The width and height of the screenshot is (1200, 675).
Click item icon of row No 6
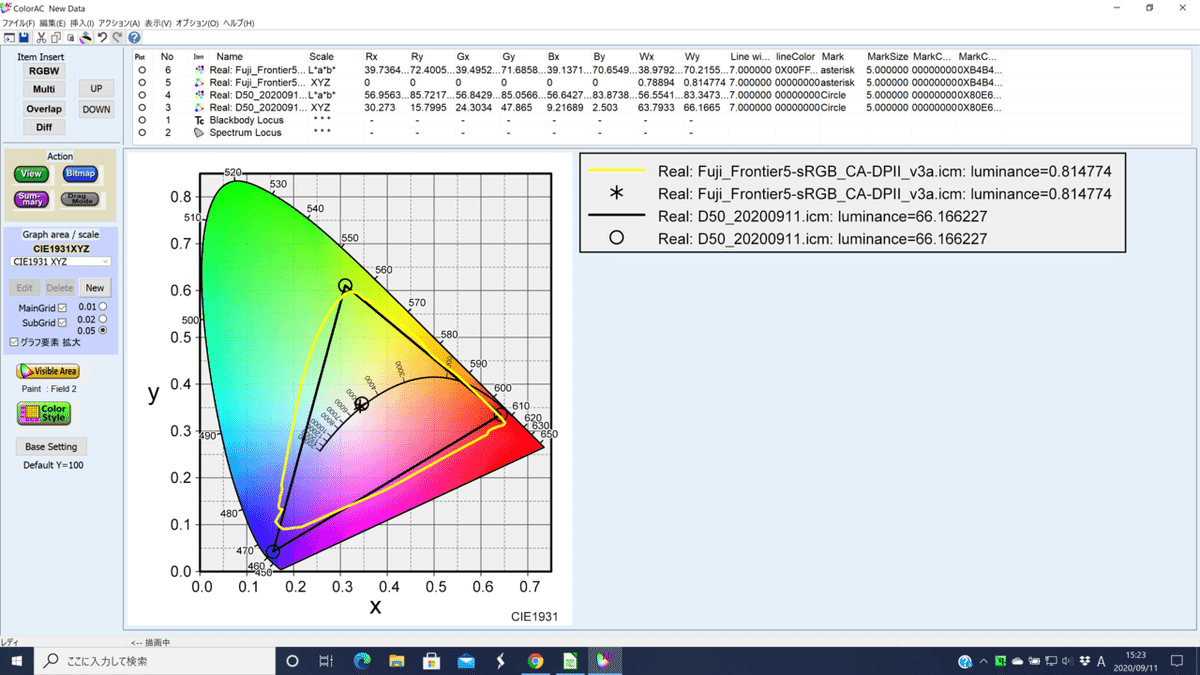coord(198,70)
